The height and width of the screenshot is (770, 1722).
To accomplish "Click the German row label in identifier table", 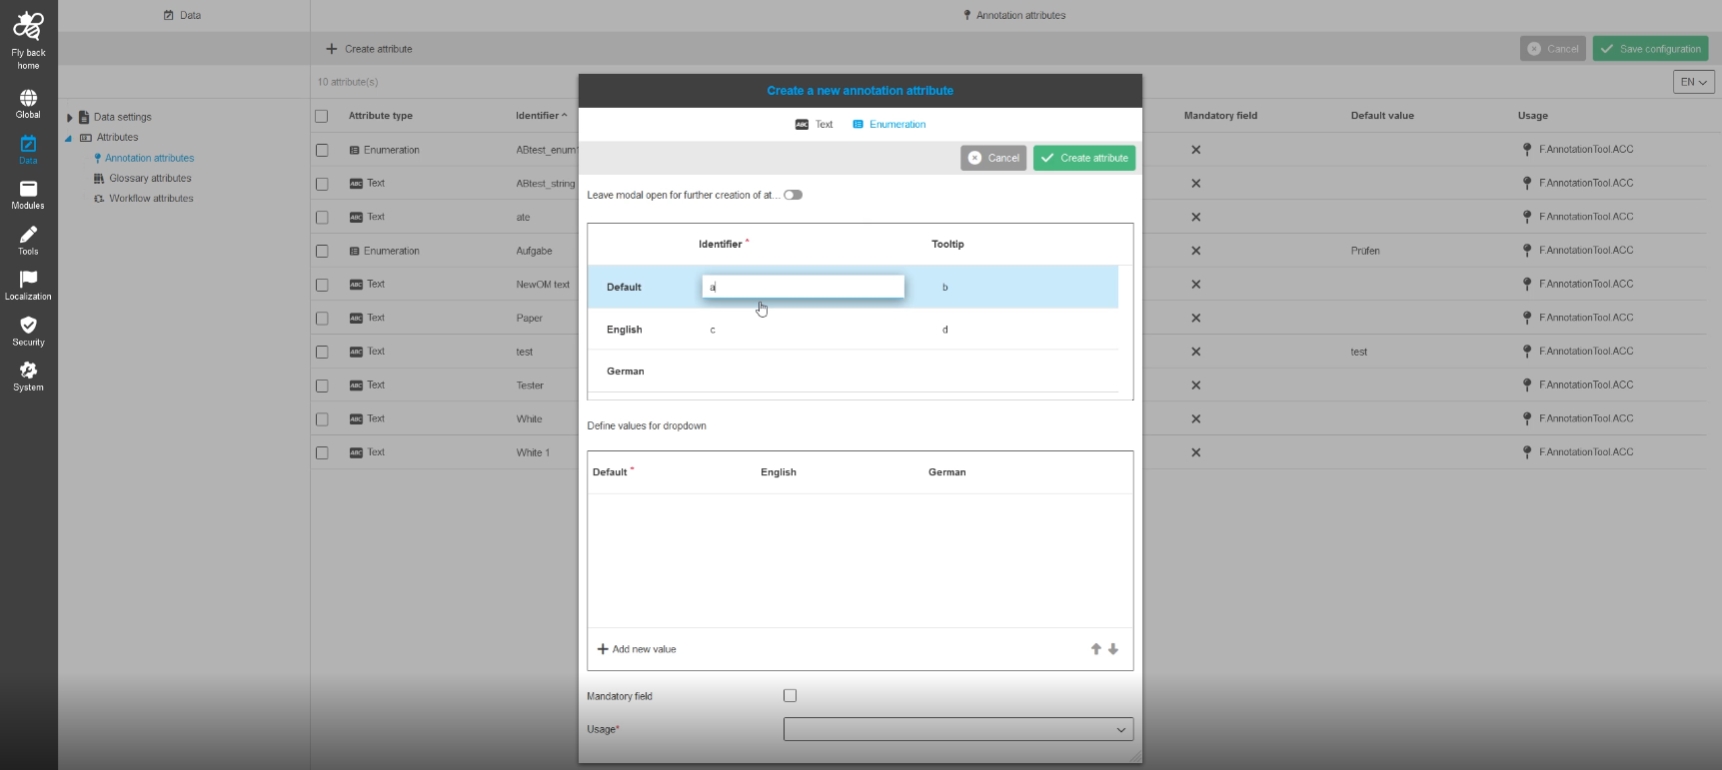I will (625, 371).
